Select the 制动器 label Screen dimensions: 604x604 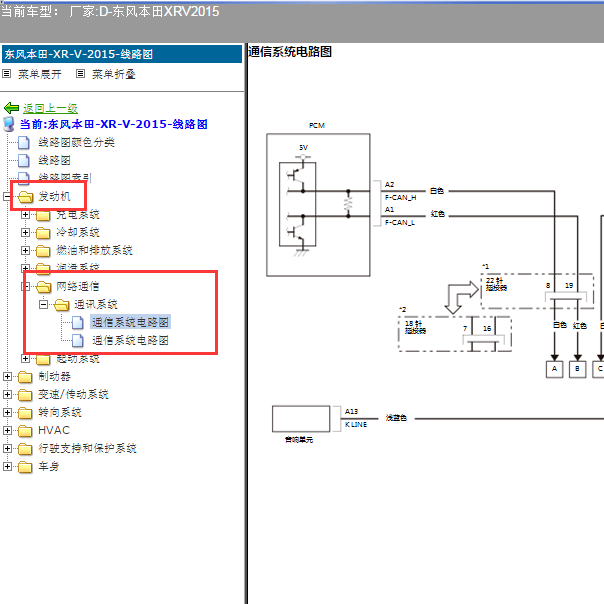(x=54, y=376)
